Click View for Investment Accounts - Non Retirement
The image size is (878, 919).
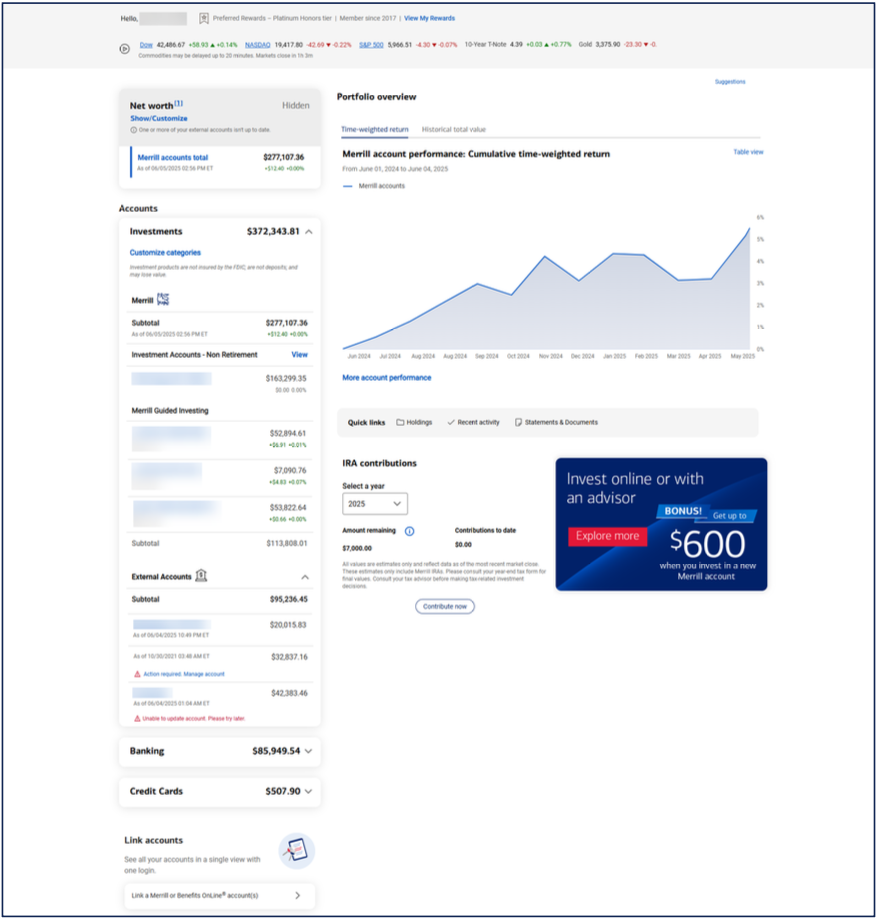299,355
